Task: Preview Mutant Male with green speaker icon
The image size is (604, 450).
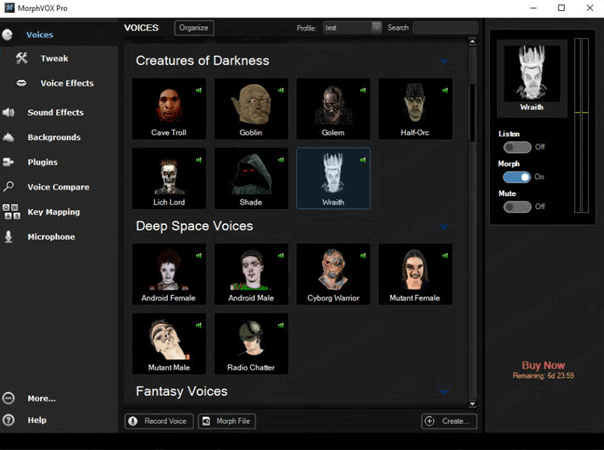Action: [198, 325]
